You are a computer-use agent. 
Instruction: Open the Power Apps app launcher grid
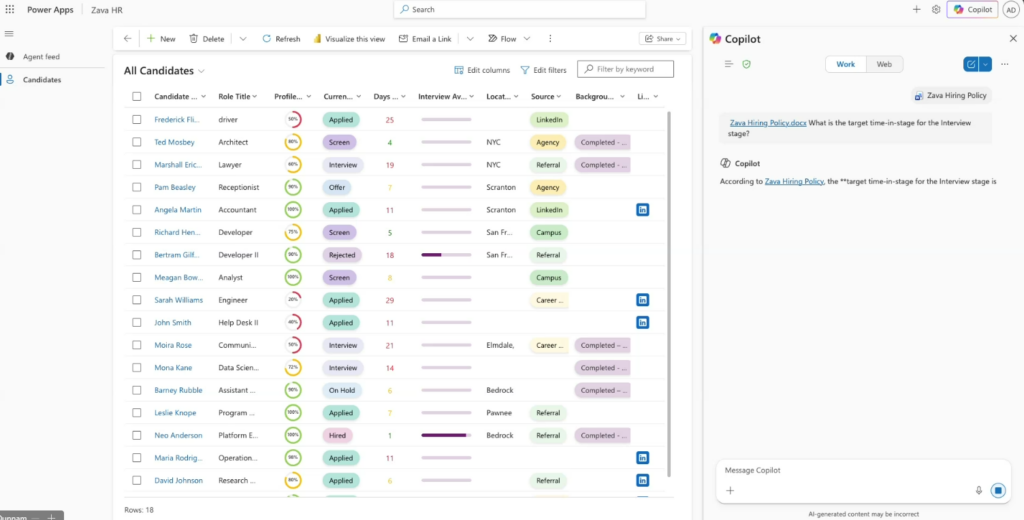point(9,9)
